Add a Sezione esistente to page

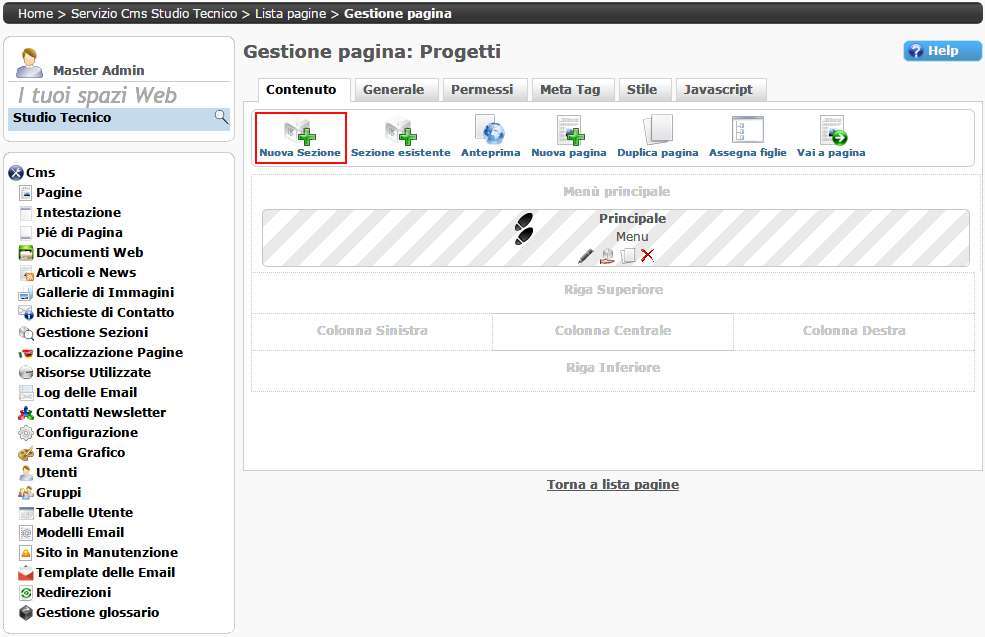(400, 136)
